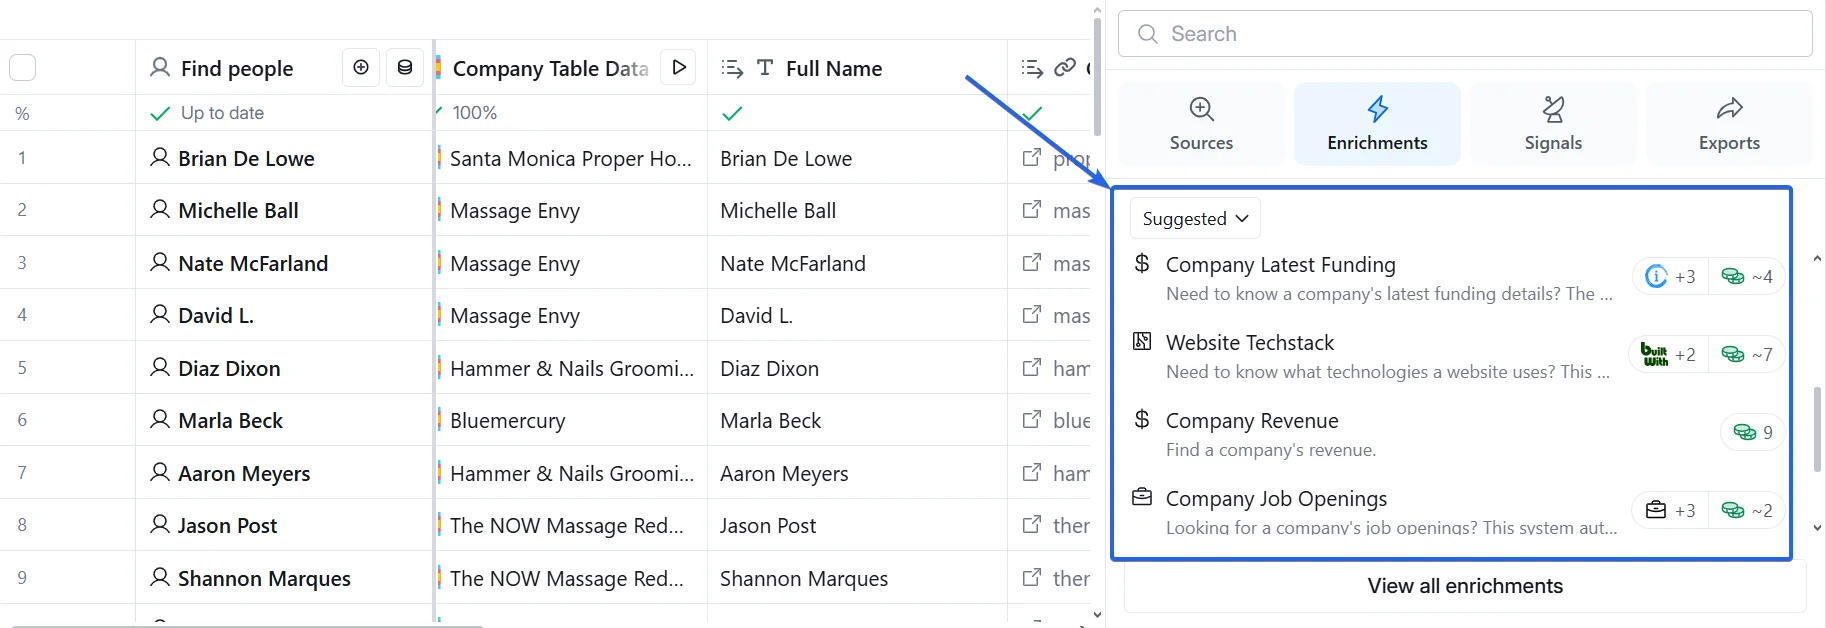The height and width of the screenshot is (628, 1826).
Task: Open external link icon in Aaron Meyers row
Action: coord(1032,473)
